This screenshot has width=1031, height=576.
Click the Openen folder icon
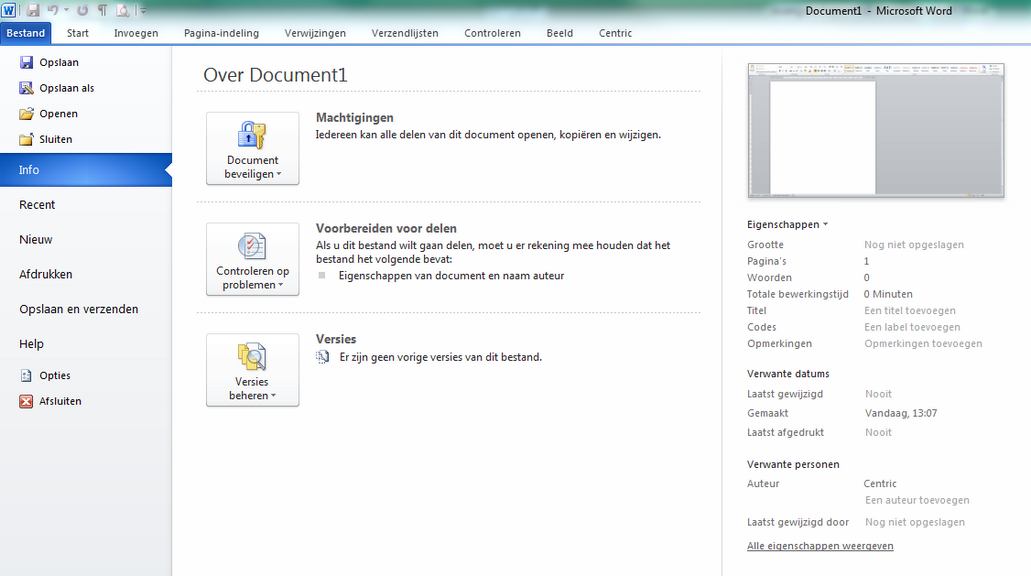click(x=26, y=114)
